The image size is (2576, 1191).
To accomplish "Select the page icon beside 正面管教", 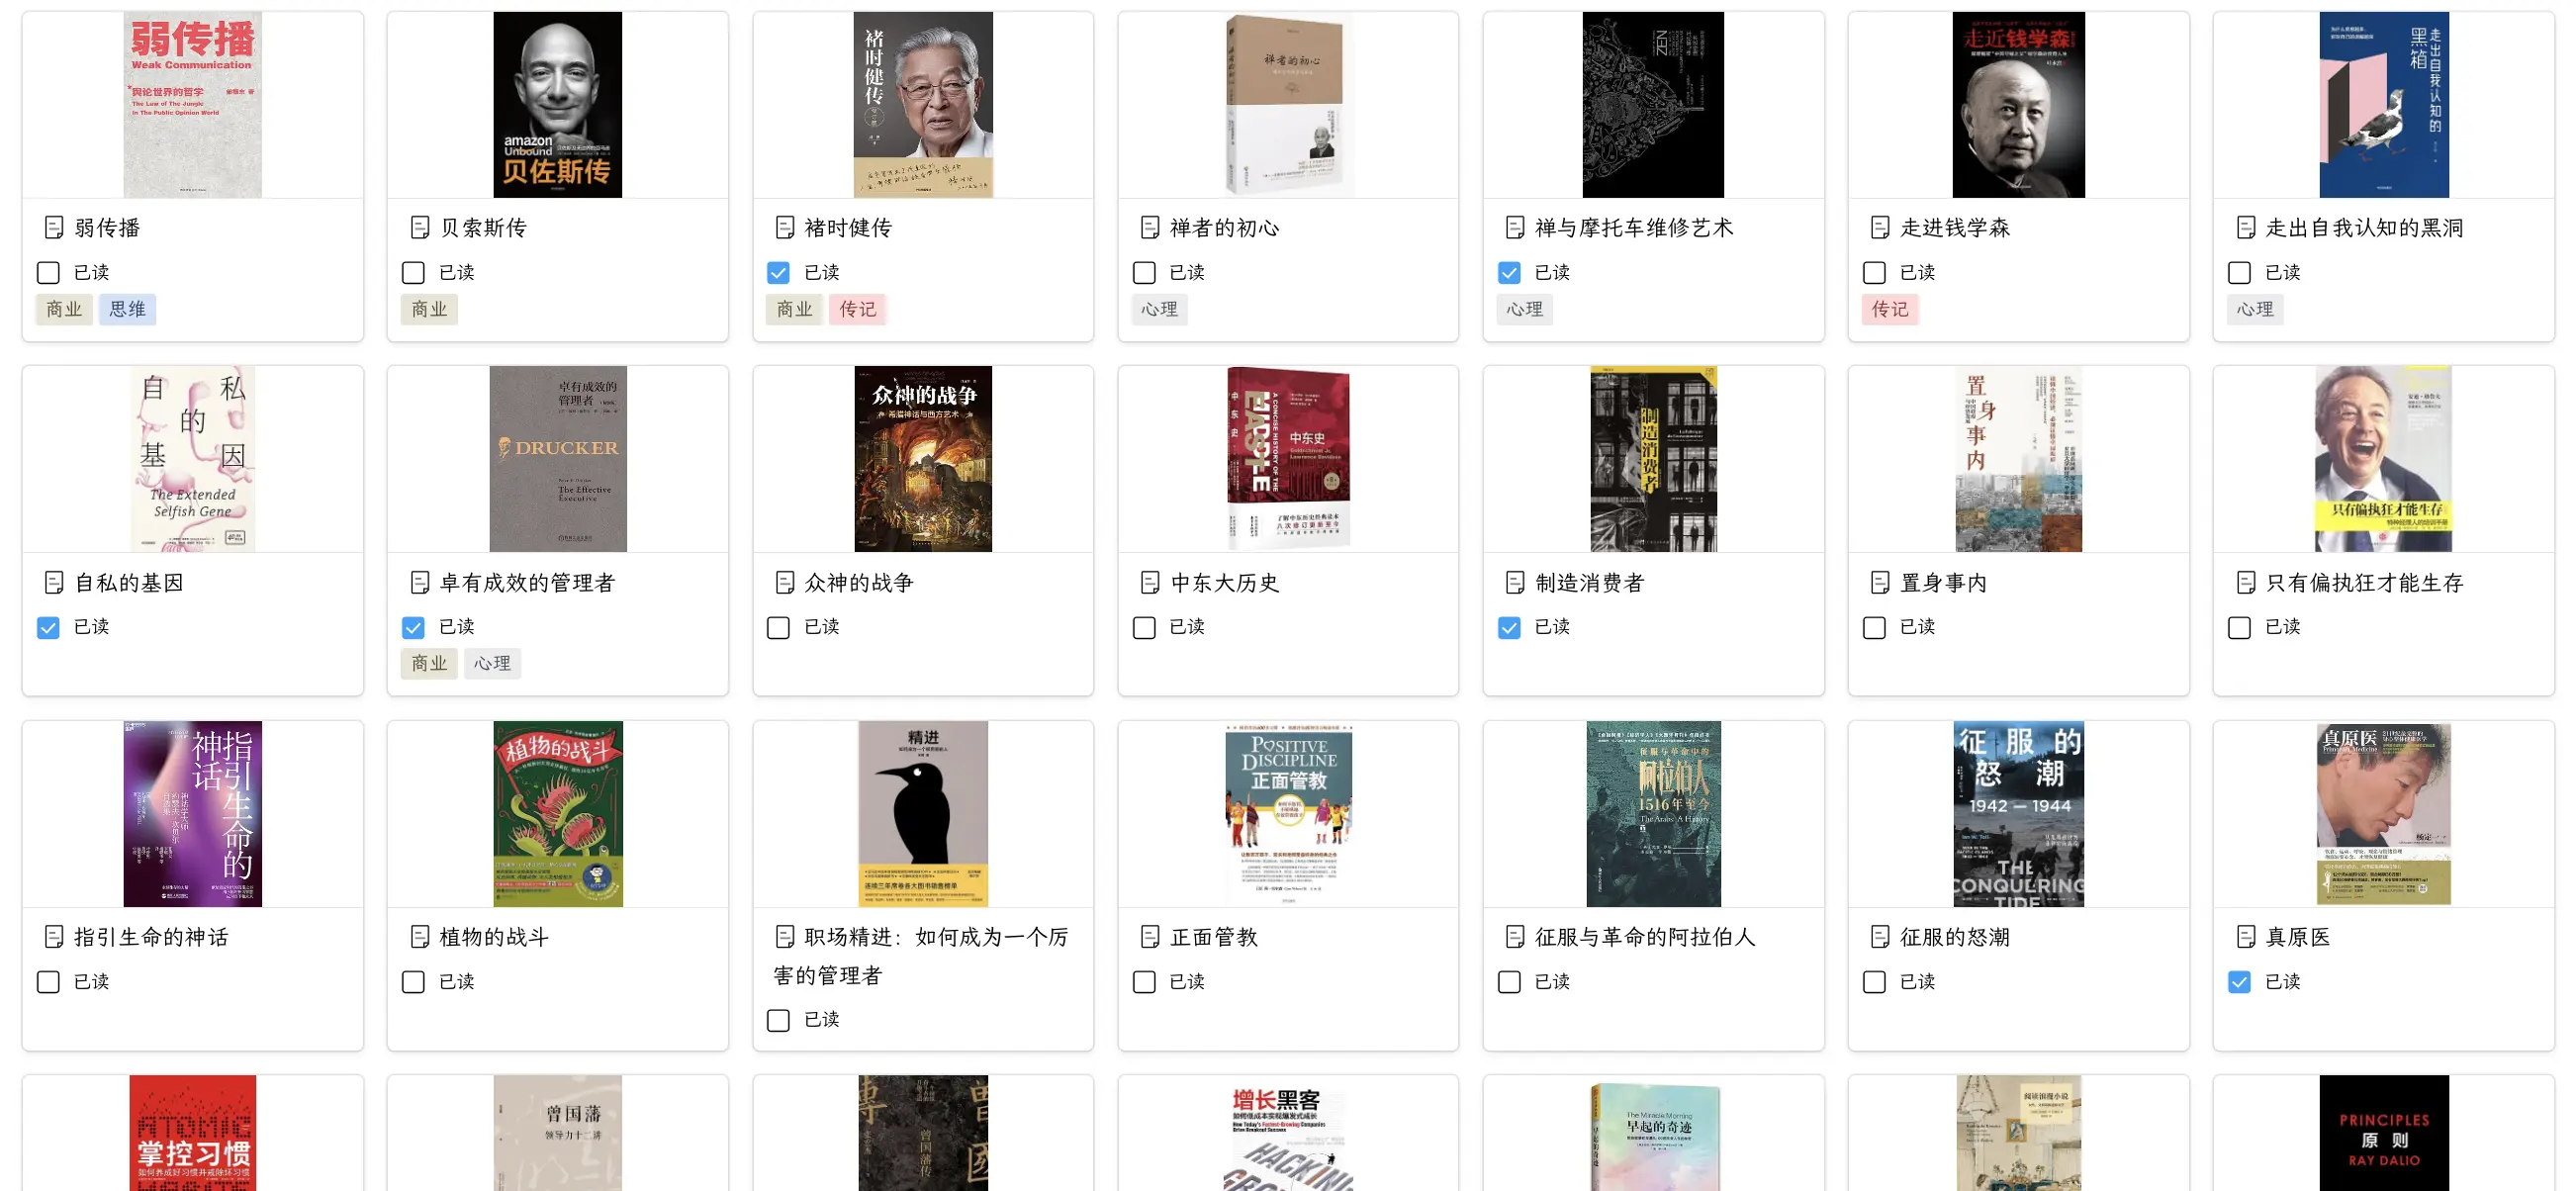I will click(1150, 936).
